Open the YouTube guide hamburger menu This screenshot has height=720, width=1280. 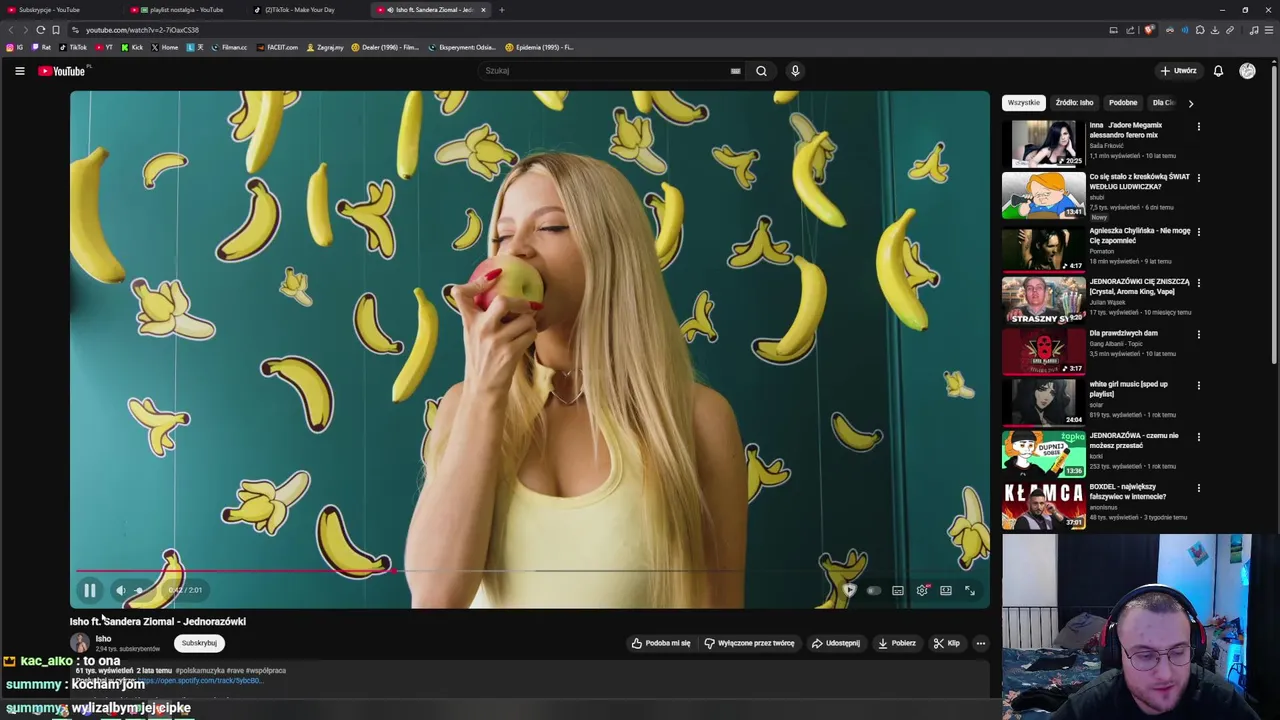(19, 71)
